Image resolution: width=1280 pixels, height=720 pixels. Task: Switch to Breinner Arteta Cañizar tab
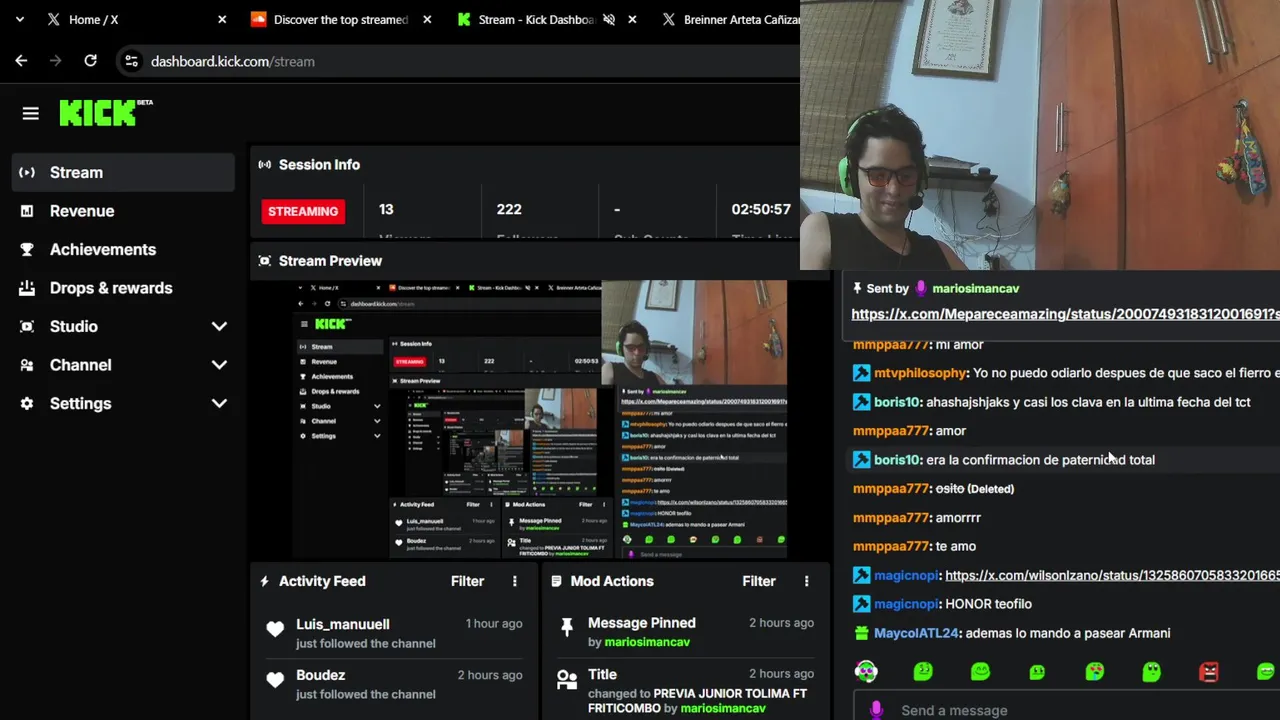point(728,19)
